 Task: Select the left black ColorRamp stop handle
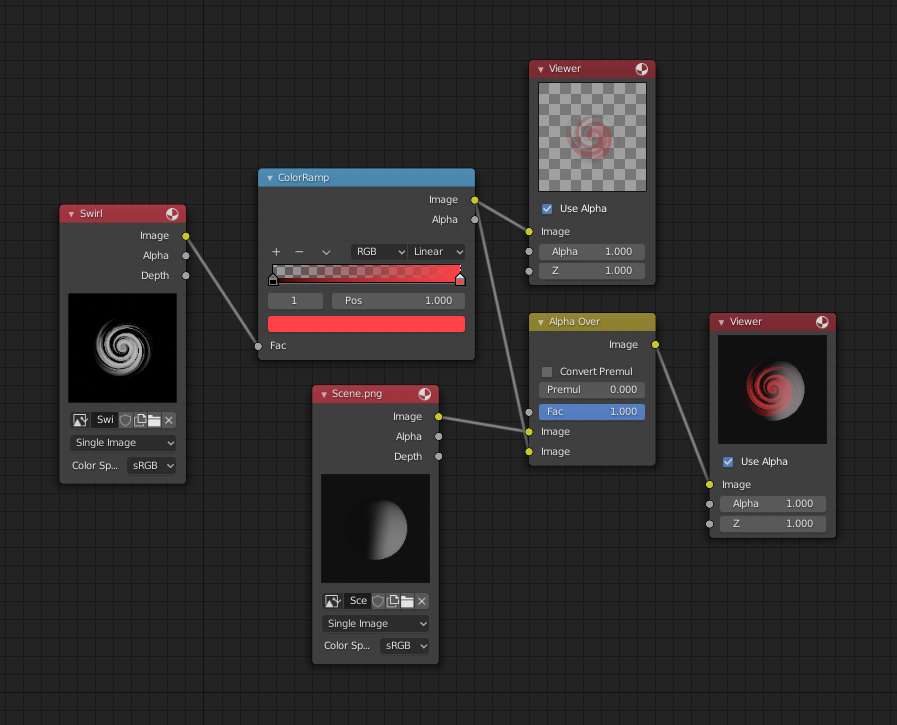(x=273, y=280)
